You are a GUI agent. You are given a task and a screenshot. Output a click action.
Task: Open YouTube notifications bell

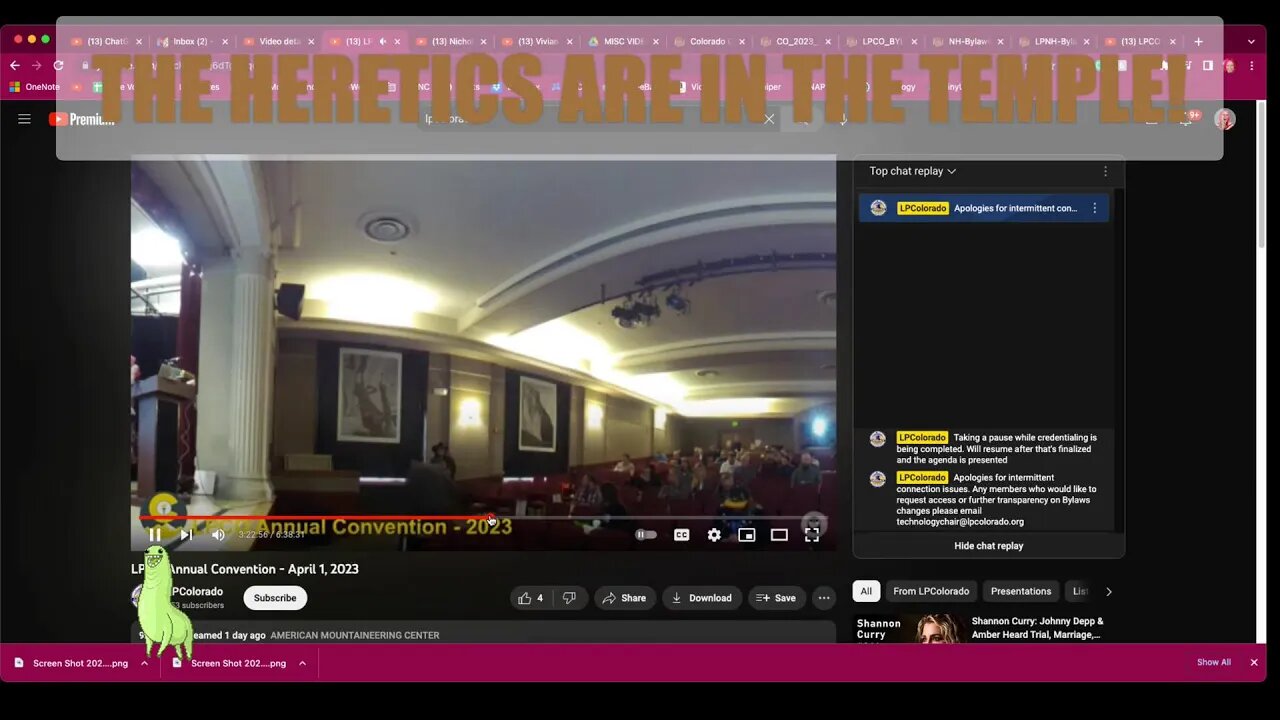[x=1187, y=119]
